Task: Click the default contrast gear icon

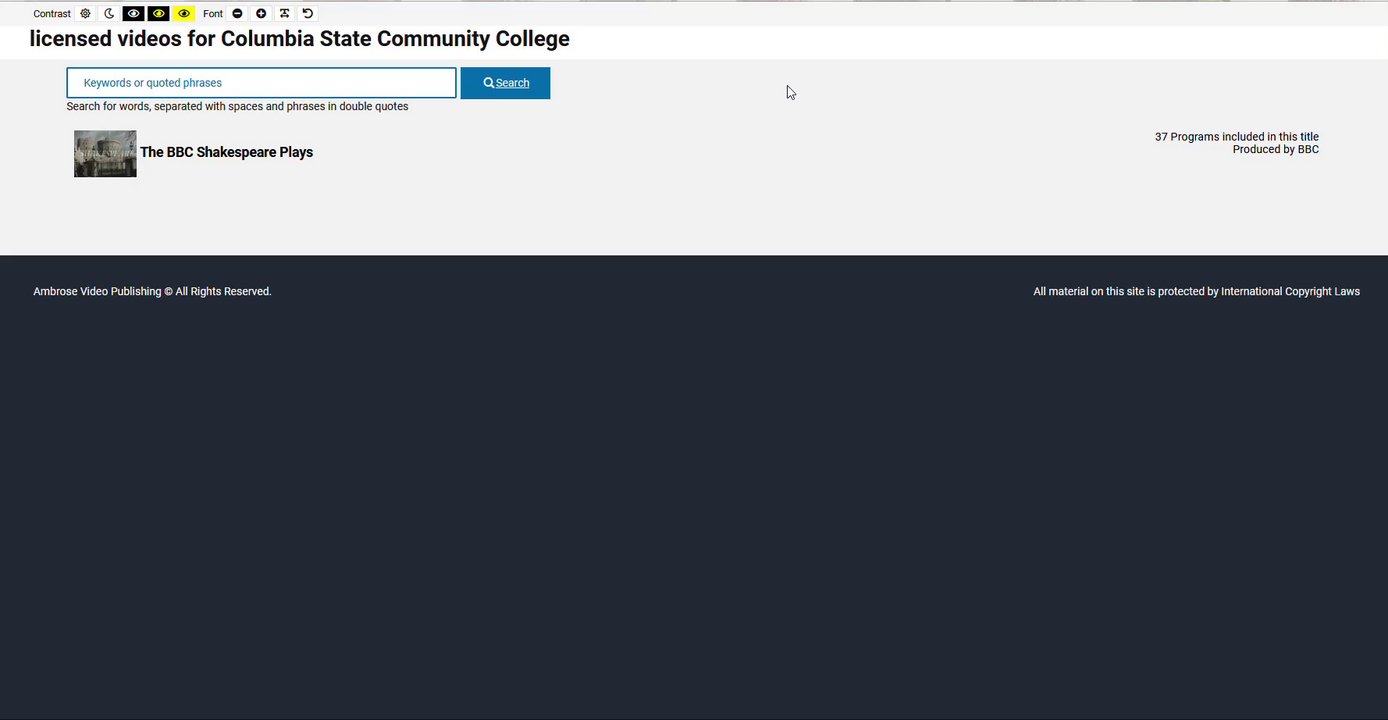Action: tap(85, 14)
